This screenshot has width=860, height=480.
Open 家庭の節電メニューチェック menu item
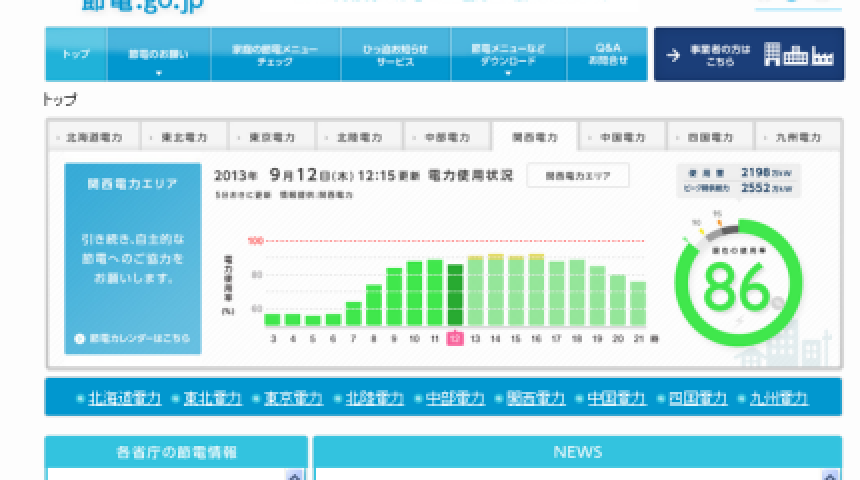point(274,54)
